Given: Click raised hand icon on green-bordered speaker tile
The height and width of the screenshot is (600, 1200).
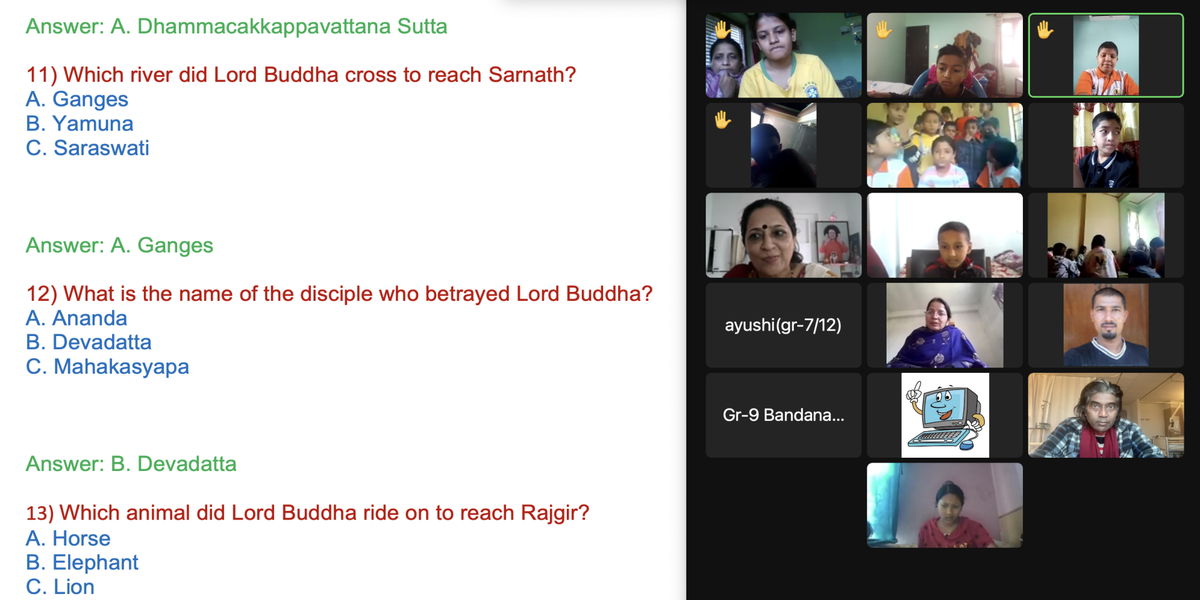Looking at the screenshot, I should pyautogui.click(x=1045, y=30).
